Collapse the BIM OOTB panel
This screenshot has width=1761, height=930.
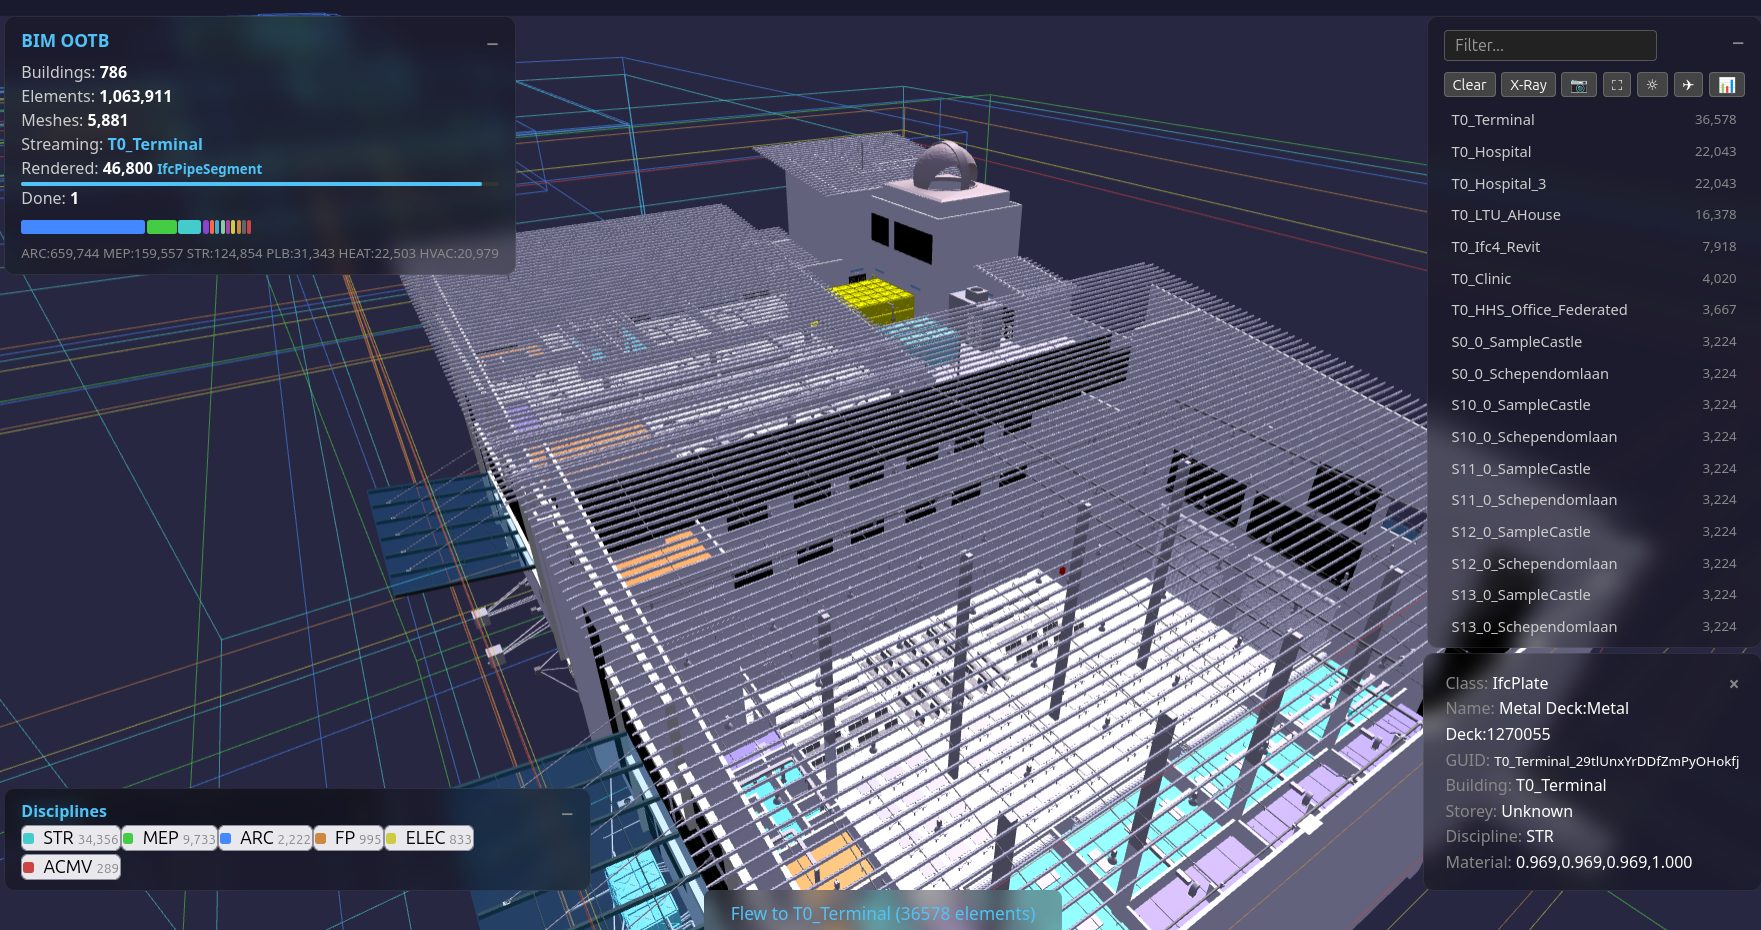pos(491,43)
